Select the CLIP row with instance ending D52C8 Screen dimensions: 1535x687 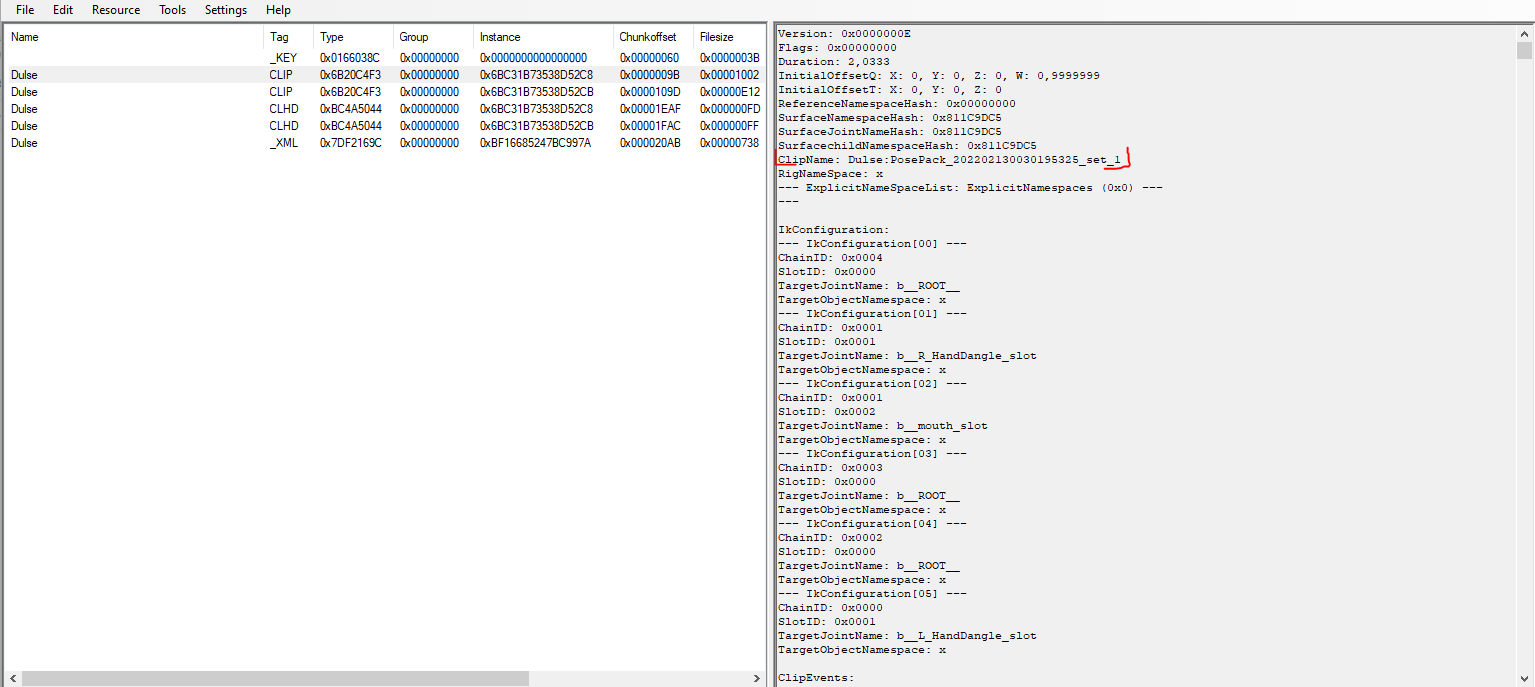pyautogui.click(x=385, y=75)
